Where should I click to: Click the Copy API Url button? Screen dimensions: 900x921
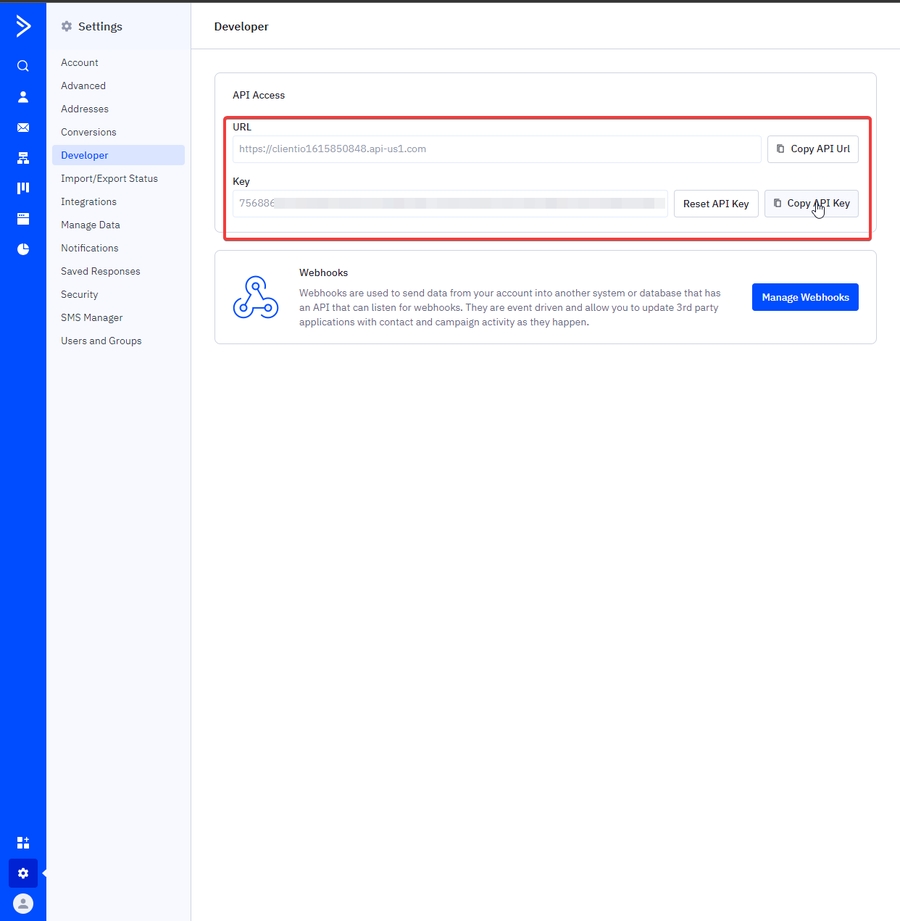click(x=813, y=148)
